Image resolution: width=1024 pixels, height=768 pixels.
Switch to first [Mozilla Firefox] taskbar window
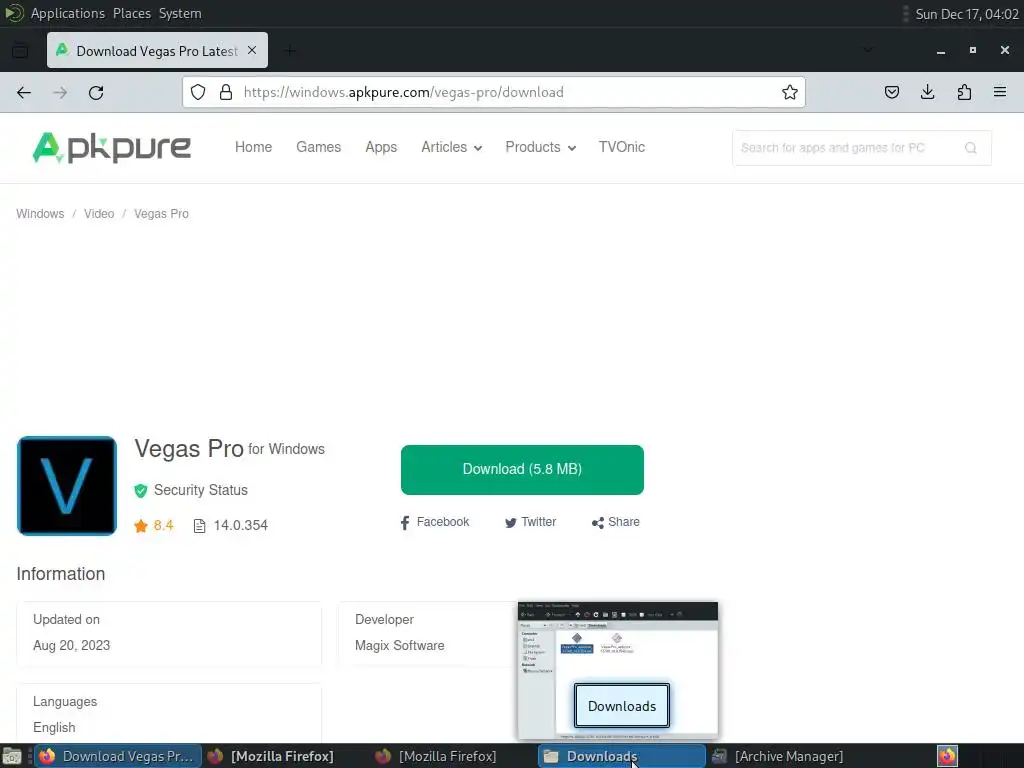pos(282,756)
